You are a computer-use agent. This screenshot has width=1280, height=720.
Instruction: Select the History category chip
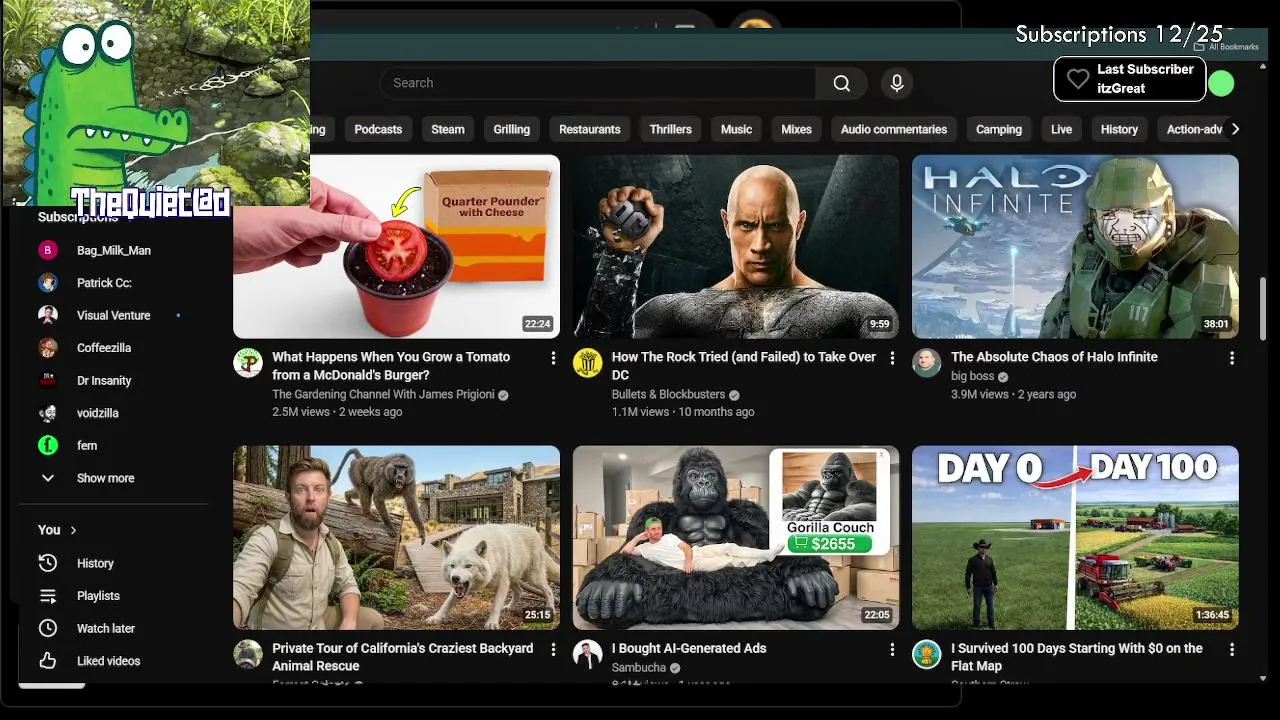(x=1119, y=129)
